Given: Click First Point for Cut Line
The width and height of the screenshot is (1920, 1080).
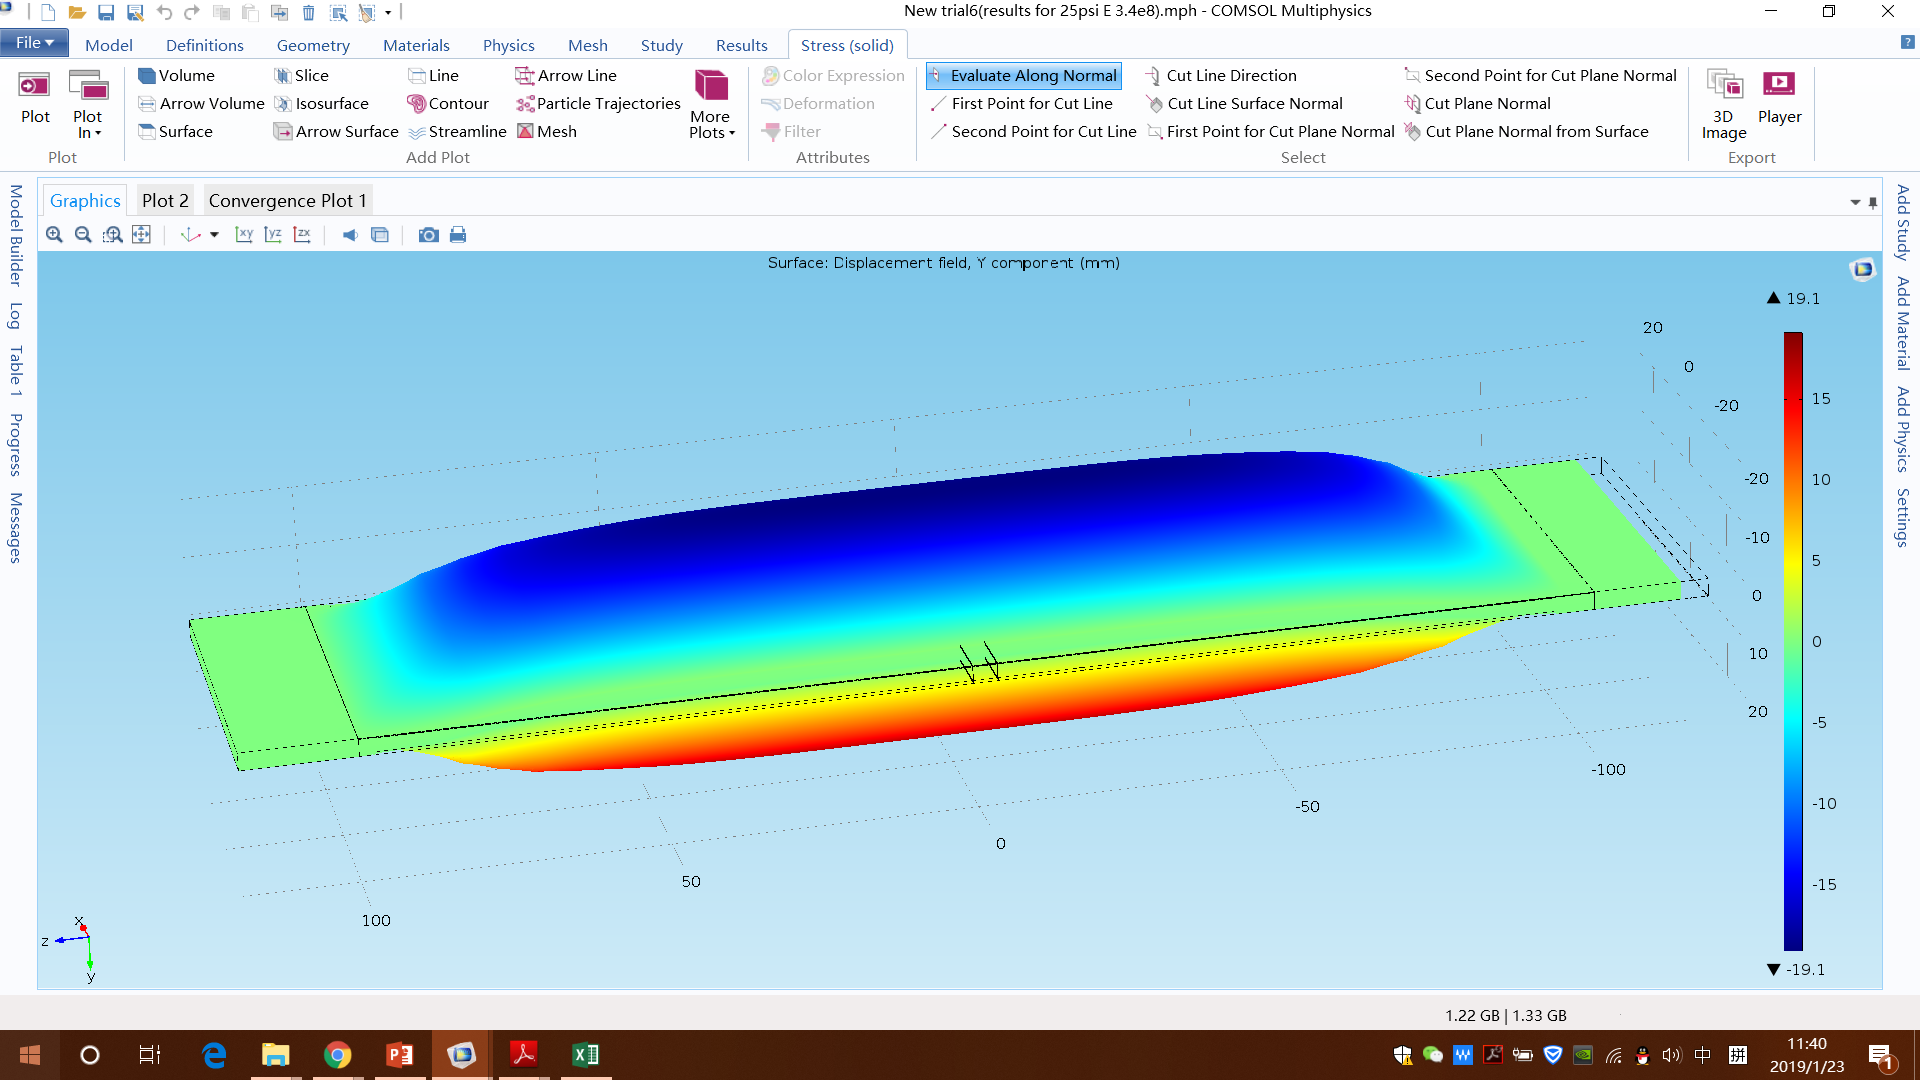Looking at the screenshot, I should click(x=1021, y=103).
